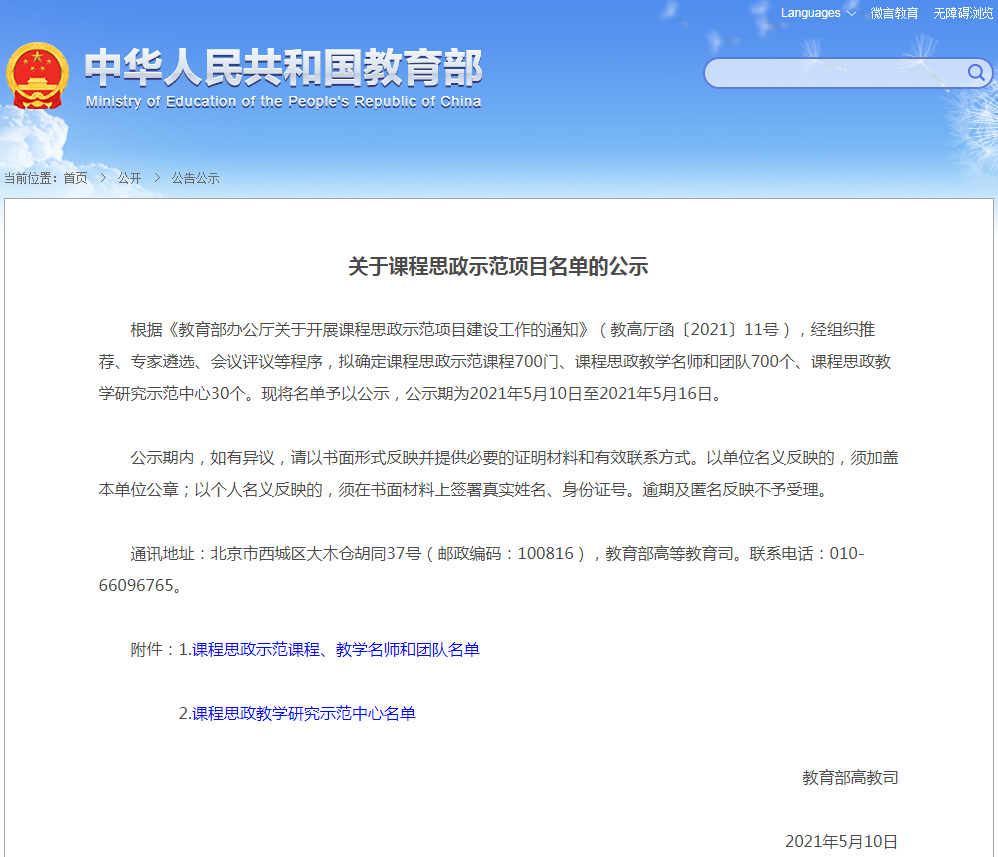Expand the Languages chevron
Viewport: 998px width, 857px height.
coord(853,13)
